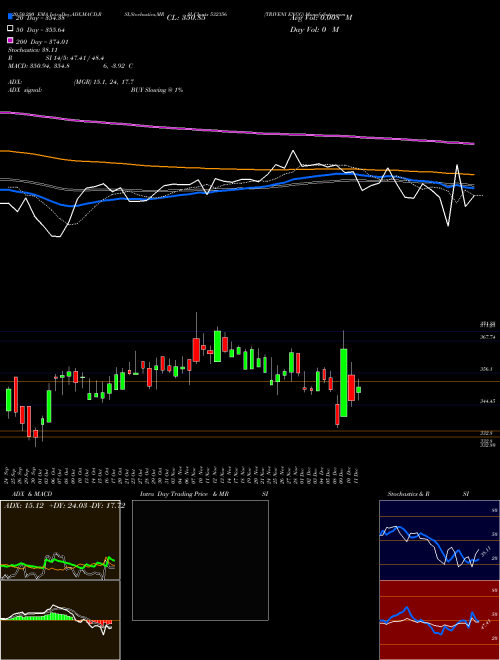
Task: Click the tall green candlestick near chart end
Action: tap(344, 383)
